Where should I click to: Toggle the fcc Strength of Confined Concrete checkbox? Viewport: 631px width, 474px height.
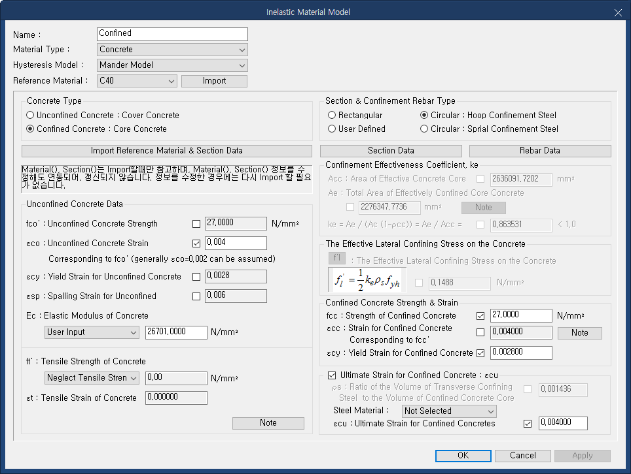(480, 316)
